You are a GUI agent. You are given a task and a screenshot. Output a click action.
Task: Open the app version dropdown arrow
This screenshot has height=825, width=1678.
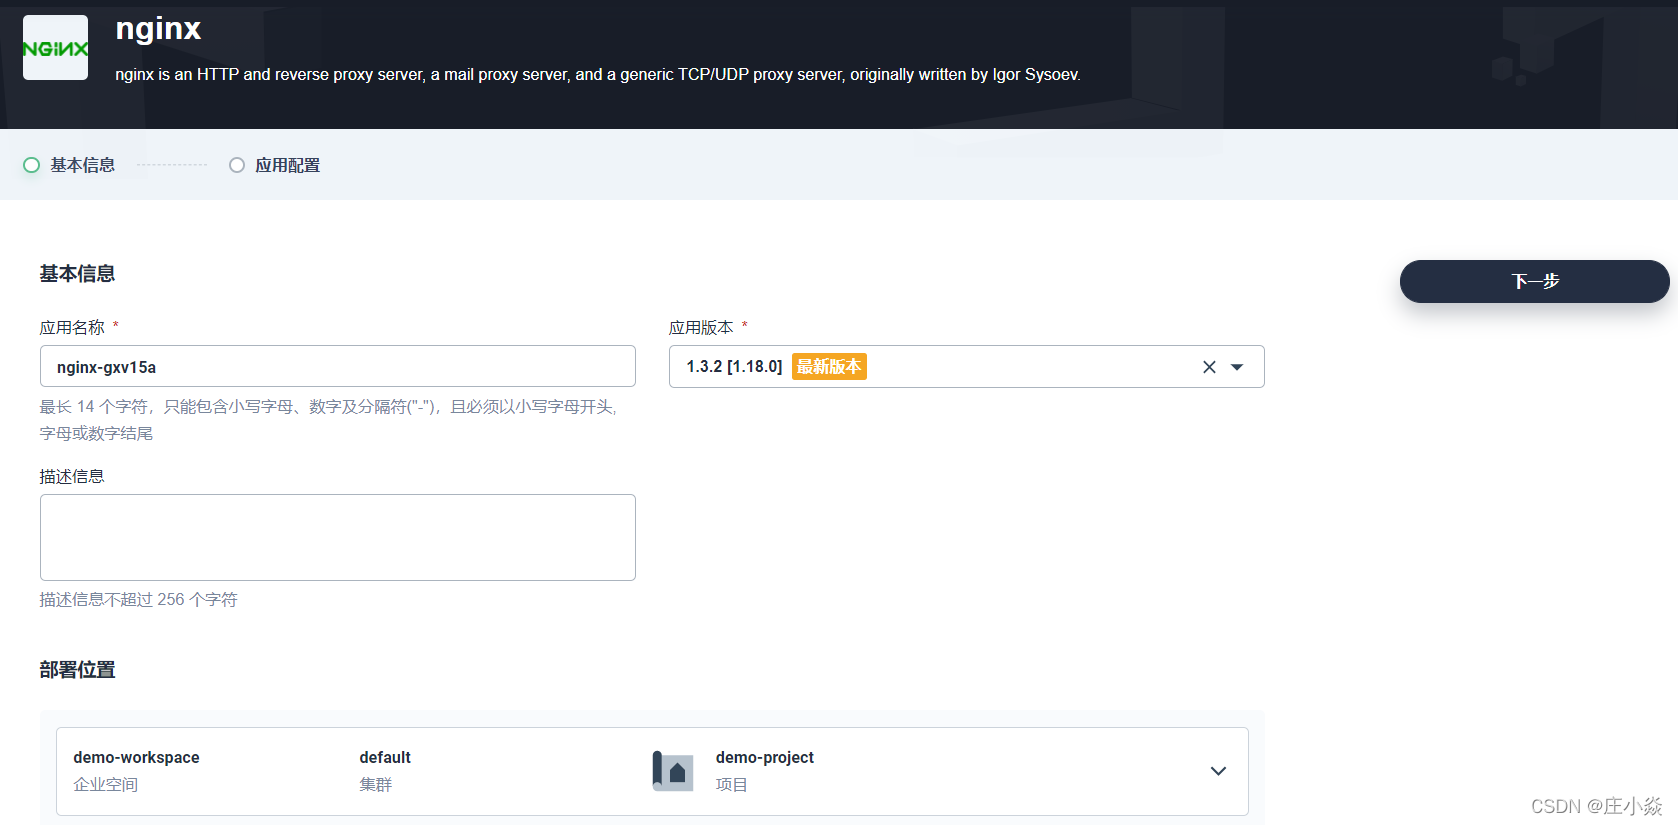[x=1237, y=367]
